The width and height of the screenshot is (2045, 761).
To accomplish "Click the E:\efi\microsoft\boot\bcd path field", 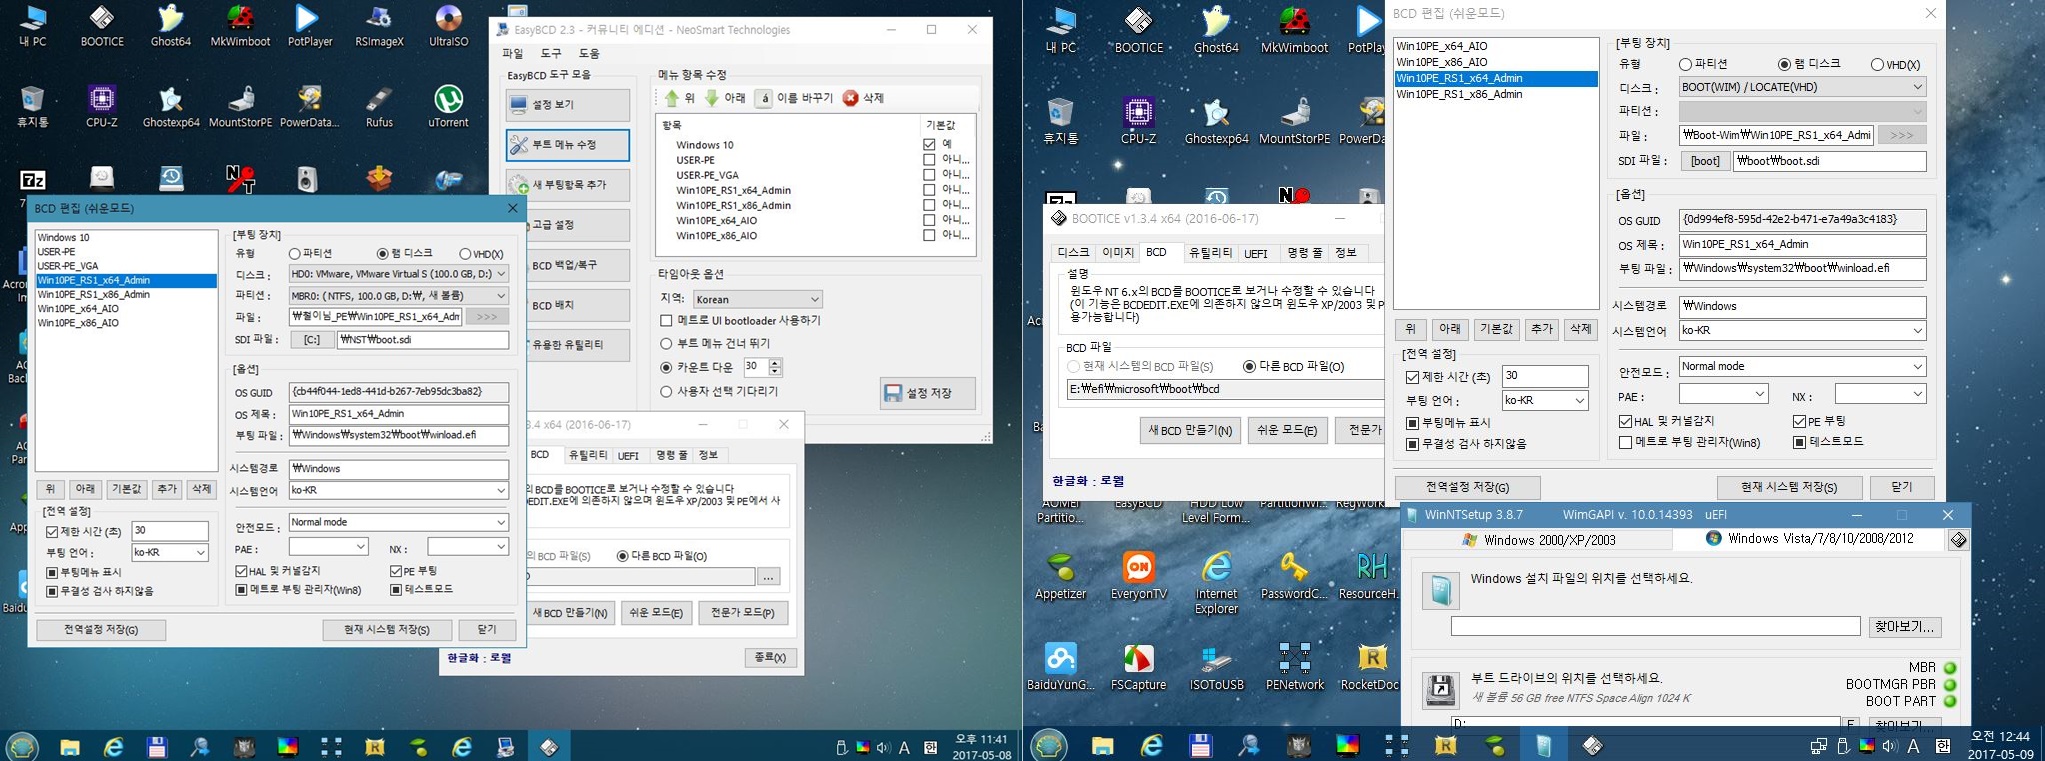I will [x=1224, y=389].
